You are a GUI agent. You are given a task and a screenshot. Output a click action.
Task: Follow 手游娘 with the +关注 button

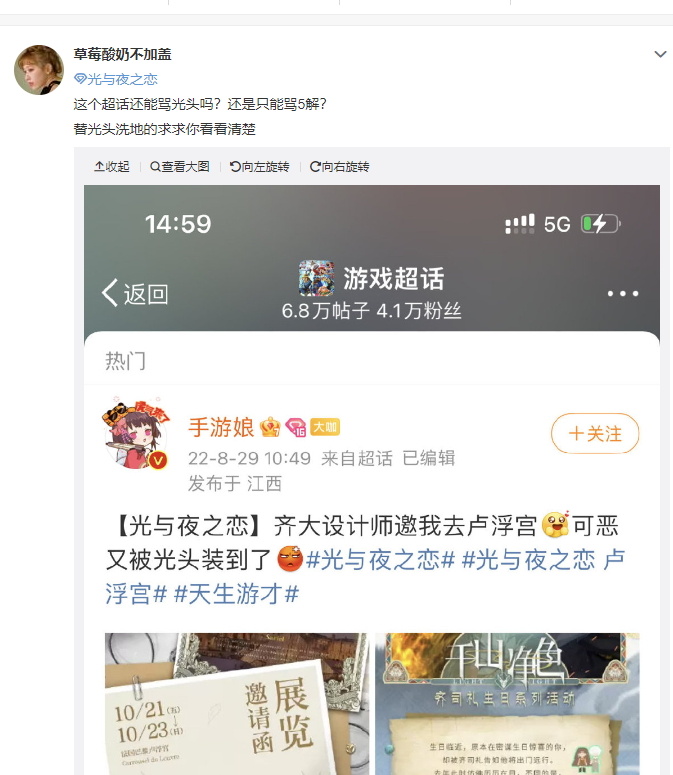(x=595, y=433)
